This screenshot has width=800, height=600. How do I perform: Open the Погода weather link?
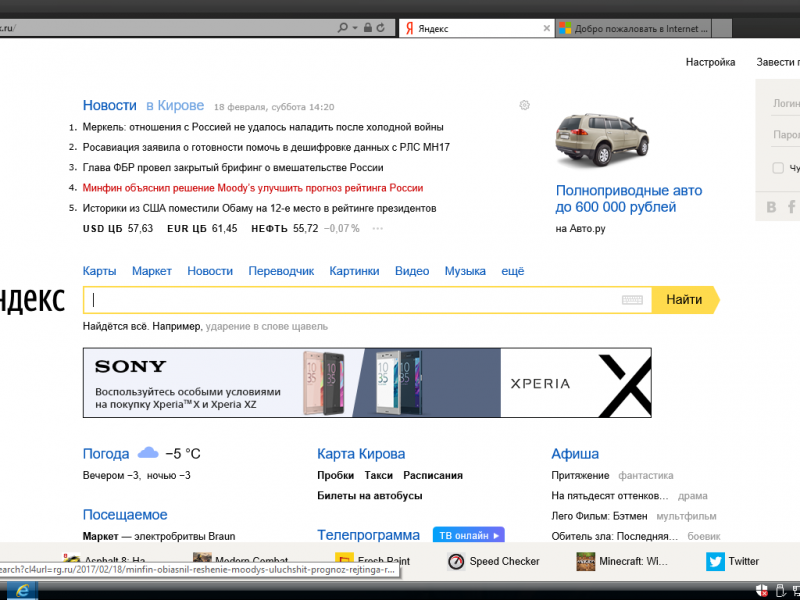pyautogui.click(x=106, y=454)
